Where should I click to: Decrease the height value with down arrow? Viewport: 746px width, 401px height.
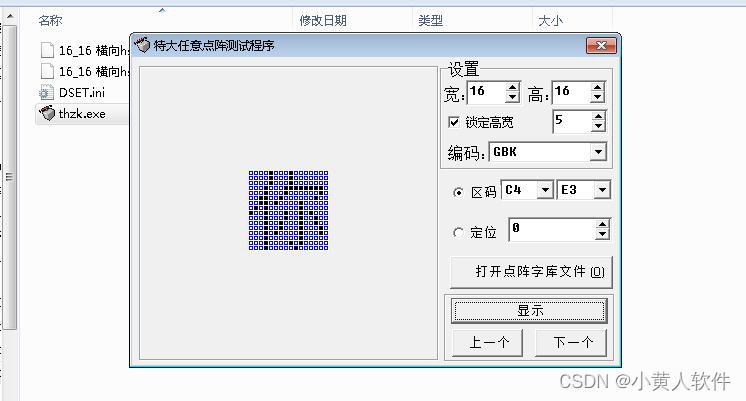click(598, 98)
